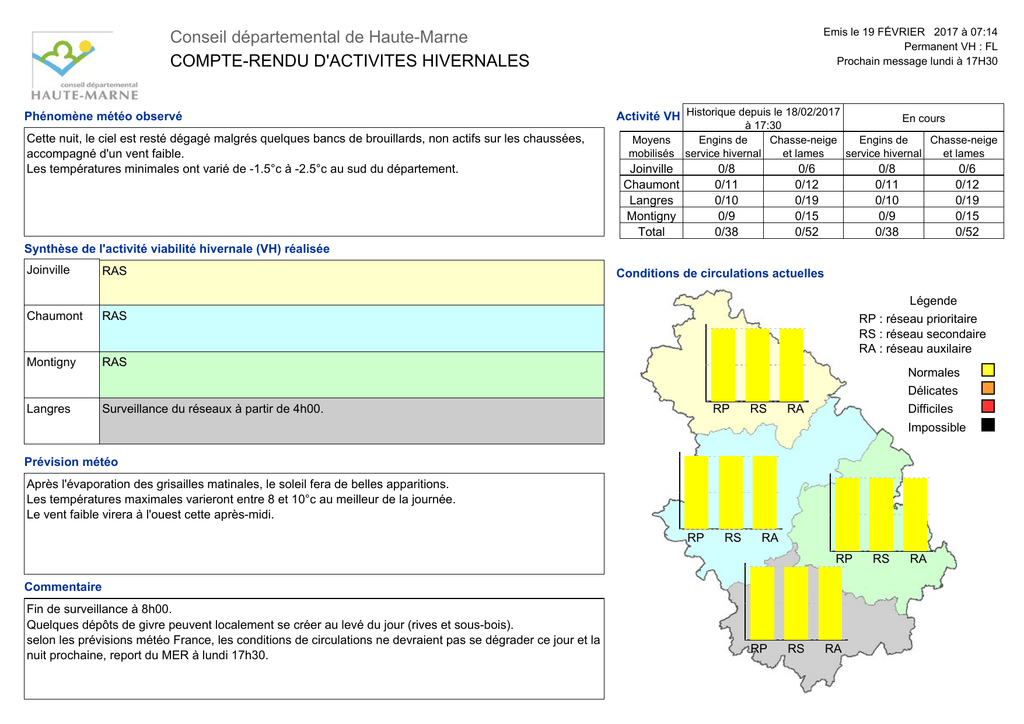
Task: Click the RP bar in the green Montigny chart
Action: [848, 514]
